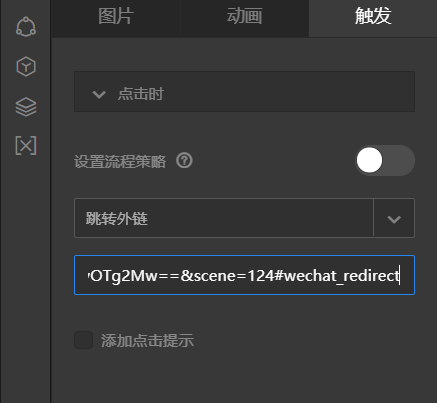Click the 点击时 trigger header text
437x403 pixels.
point(141,94)
